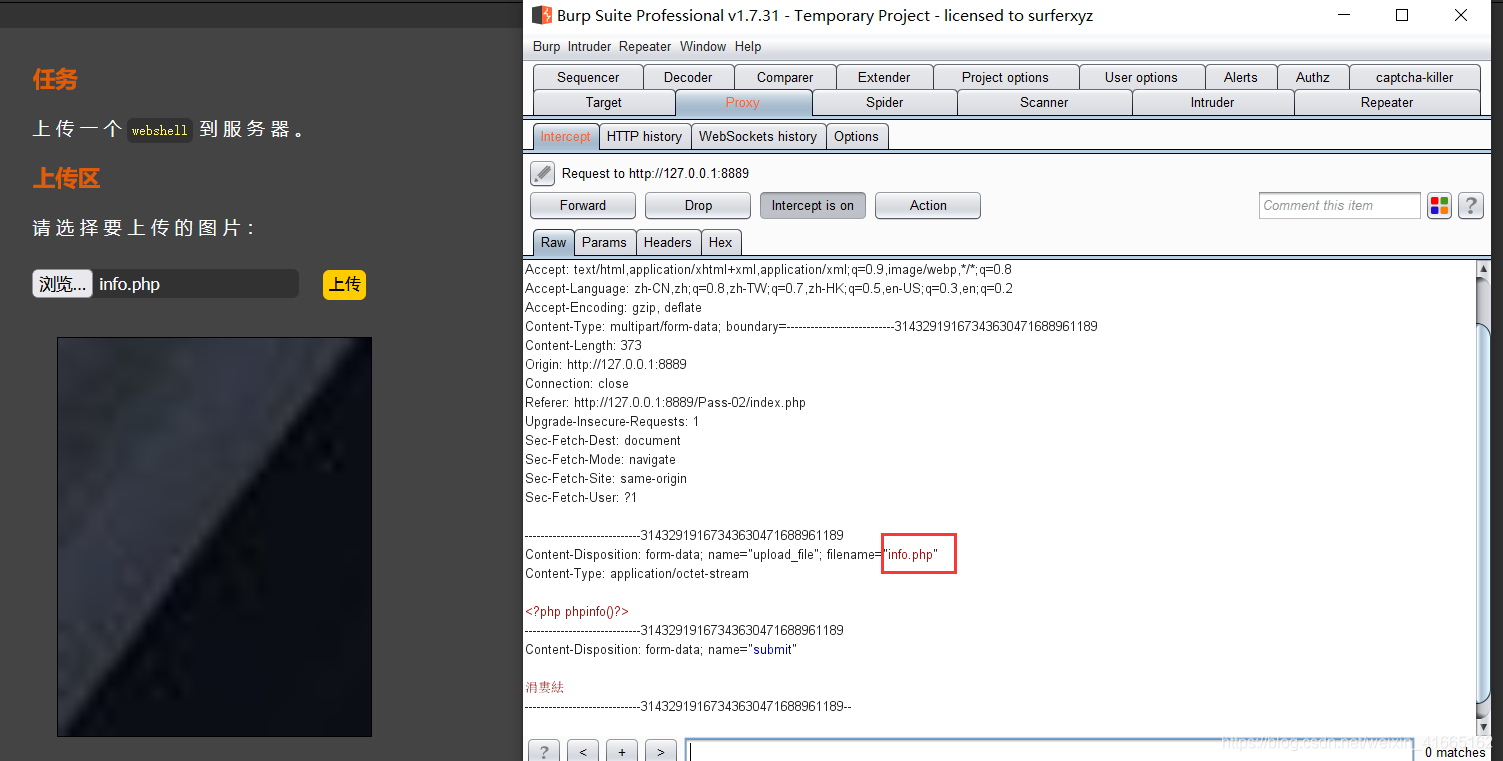The width and height of the screenshot is (1503, 761).
Task: Forward the intercepted request
Action: point(583,205)
